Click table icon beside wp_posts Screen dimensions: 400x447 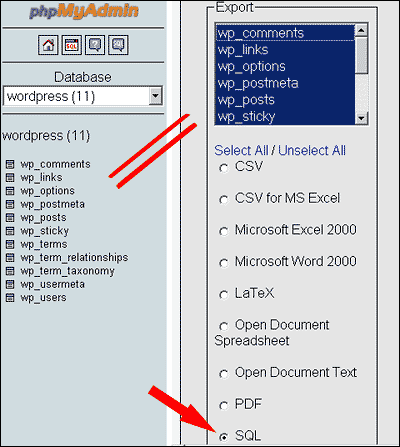tap(10, 218)
